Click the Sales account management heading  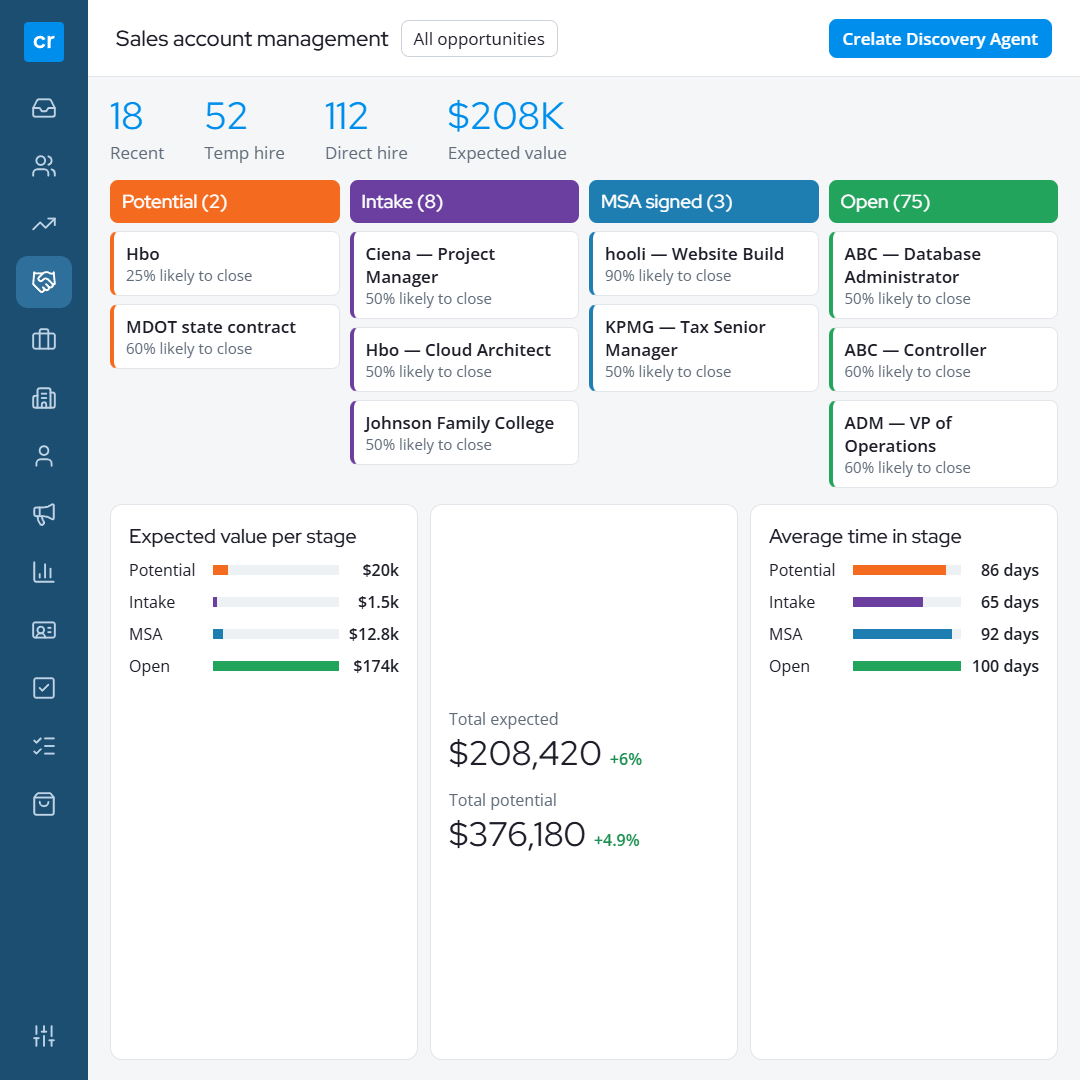point(251,39)
